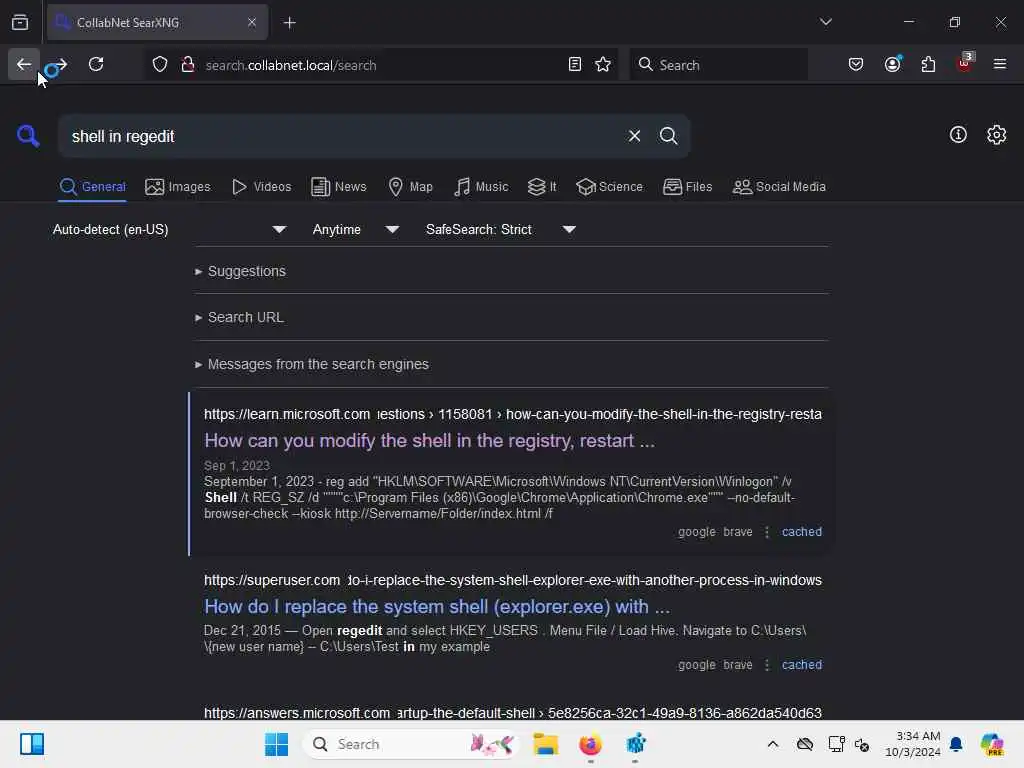Open the Copilot icon in taskbar corner
1024x768 pixels.
tap(991, 744)
